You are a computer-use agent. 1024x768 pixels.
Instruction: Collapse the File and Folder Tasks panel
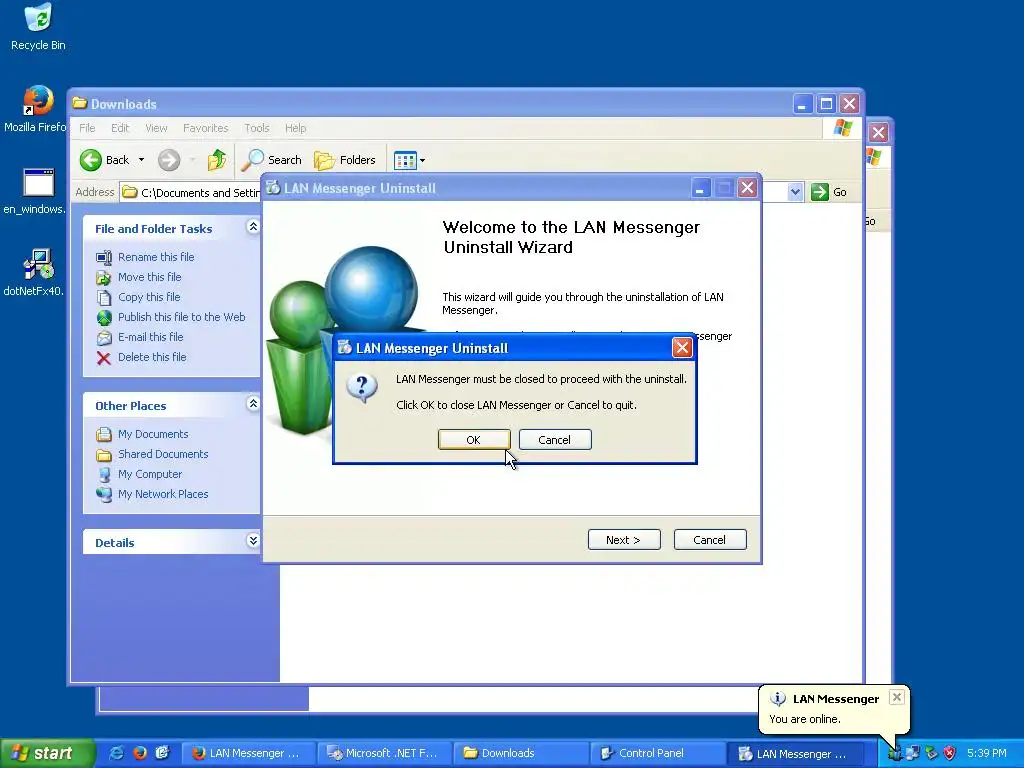[x=253, y=227]
